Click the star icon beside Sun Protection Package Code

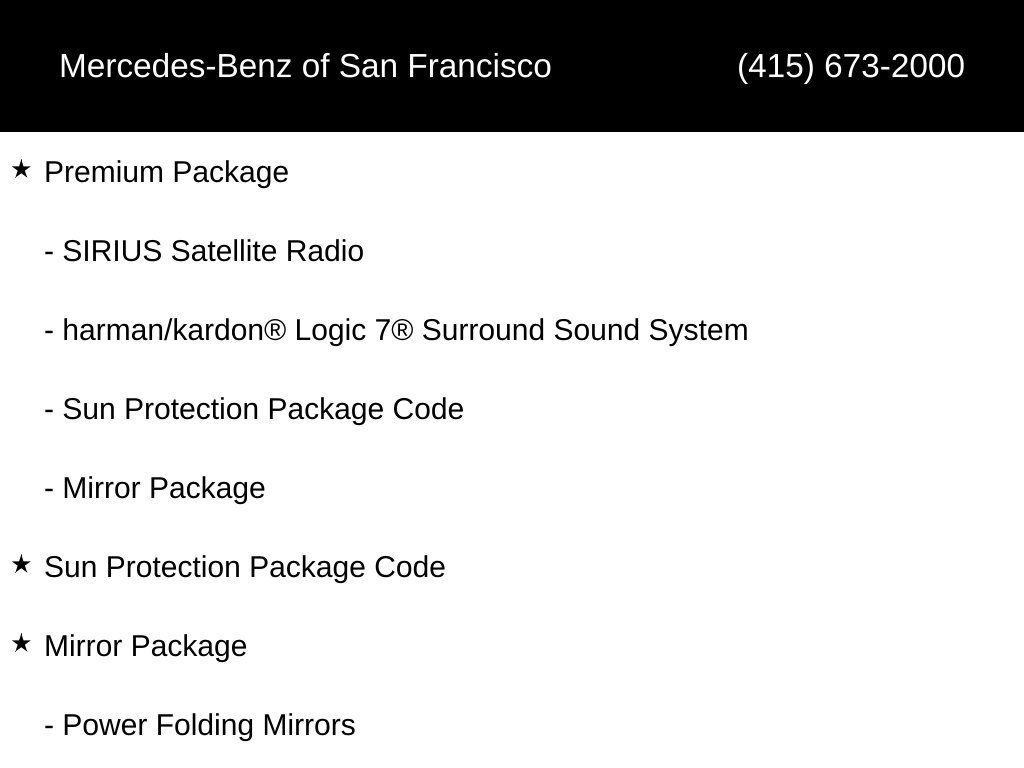[21, 564]
